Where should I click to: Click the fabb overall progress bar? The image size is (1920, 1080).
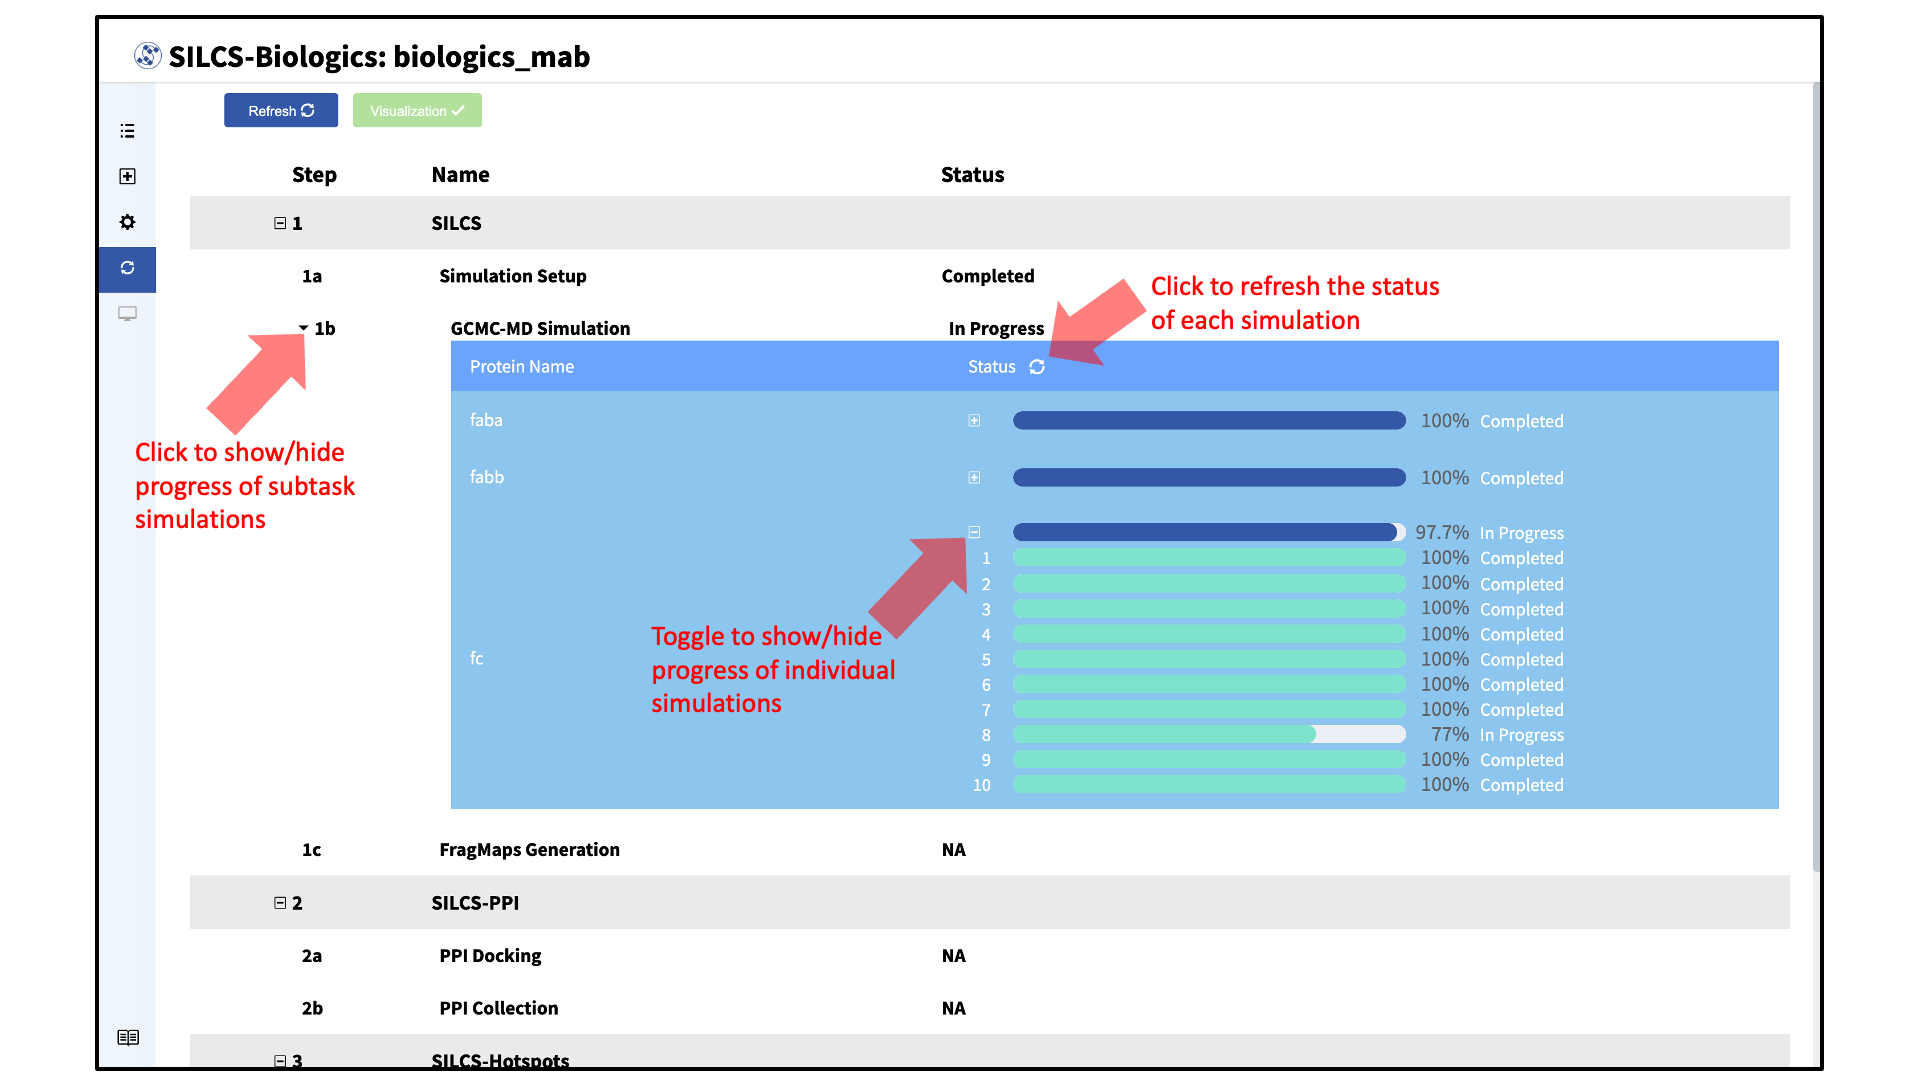(x=1209, y=478)
